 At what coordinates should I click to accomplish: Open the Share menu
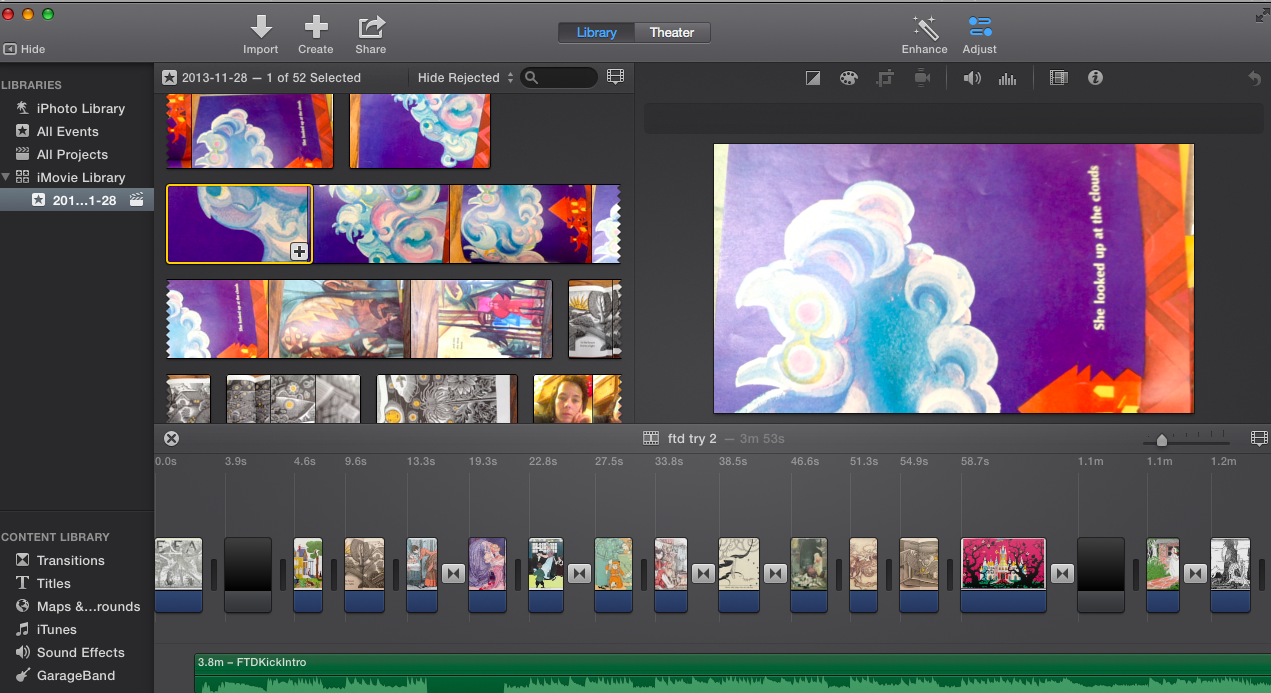pos(371,27)
